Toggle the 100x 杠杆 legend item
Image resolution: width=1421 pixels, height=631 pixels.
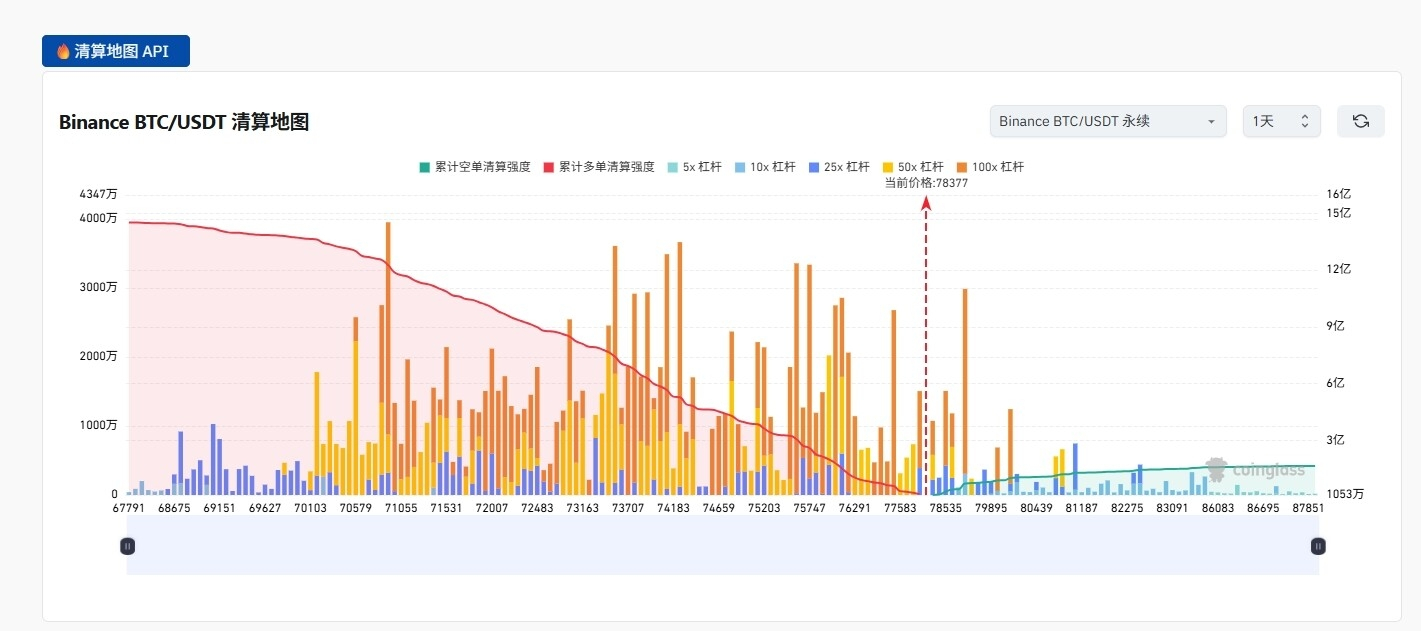pos(990,167)
